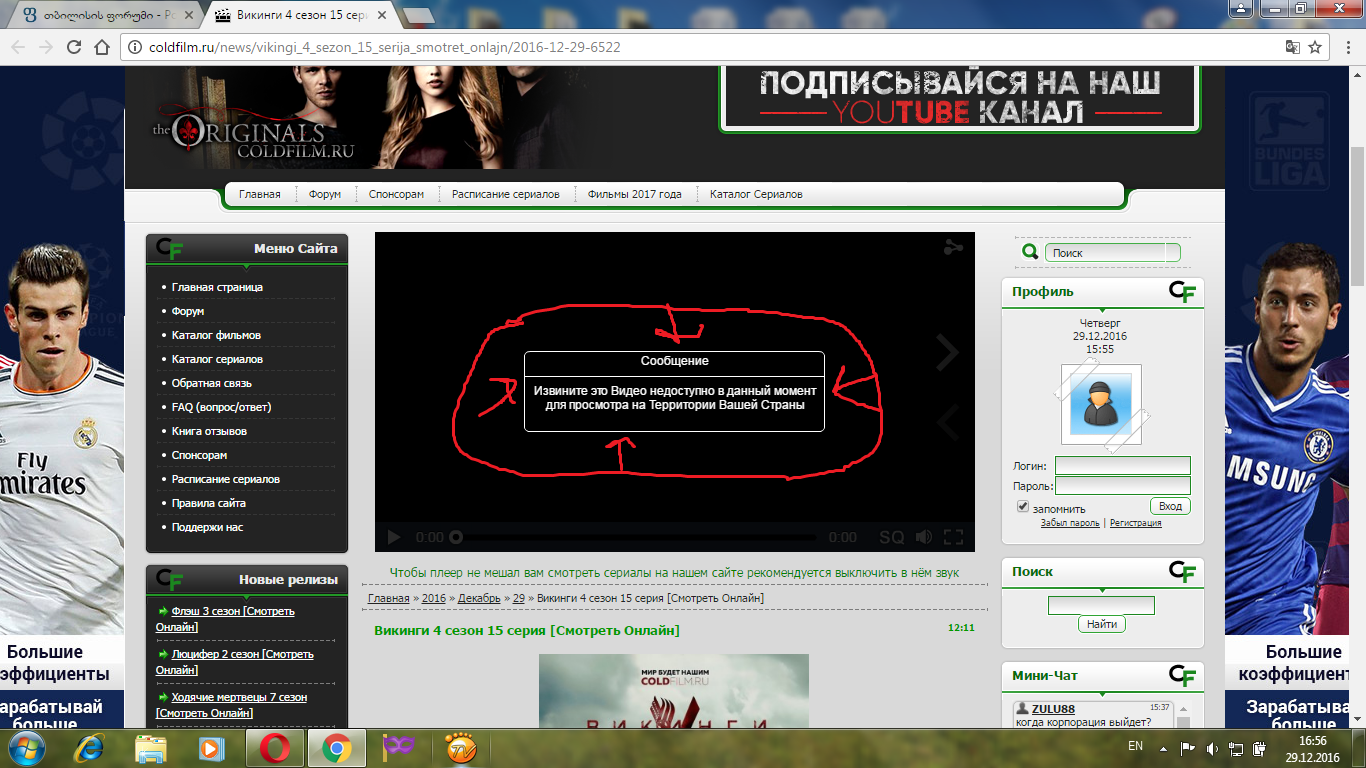Open the Главная menu item
Image resolution: width=1366 pixels, height=768 pixels.
259,194
